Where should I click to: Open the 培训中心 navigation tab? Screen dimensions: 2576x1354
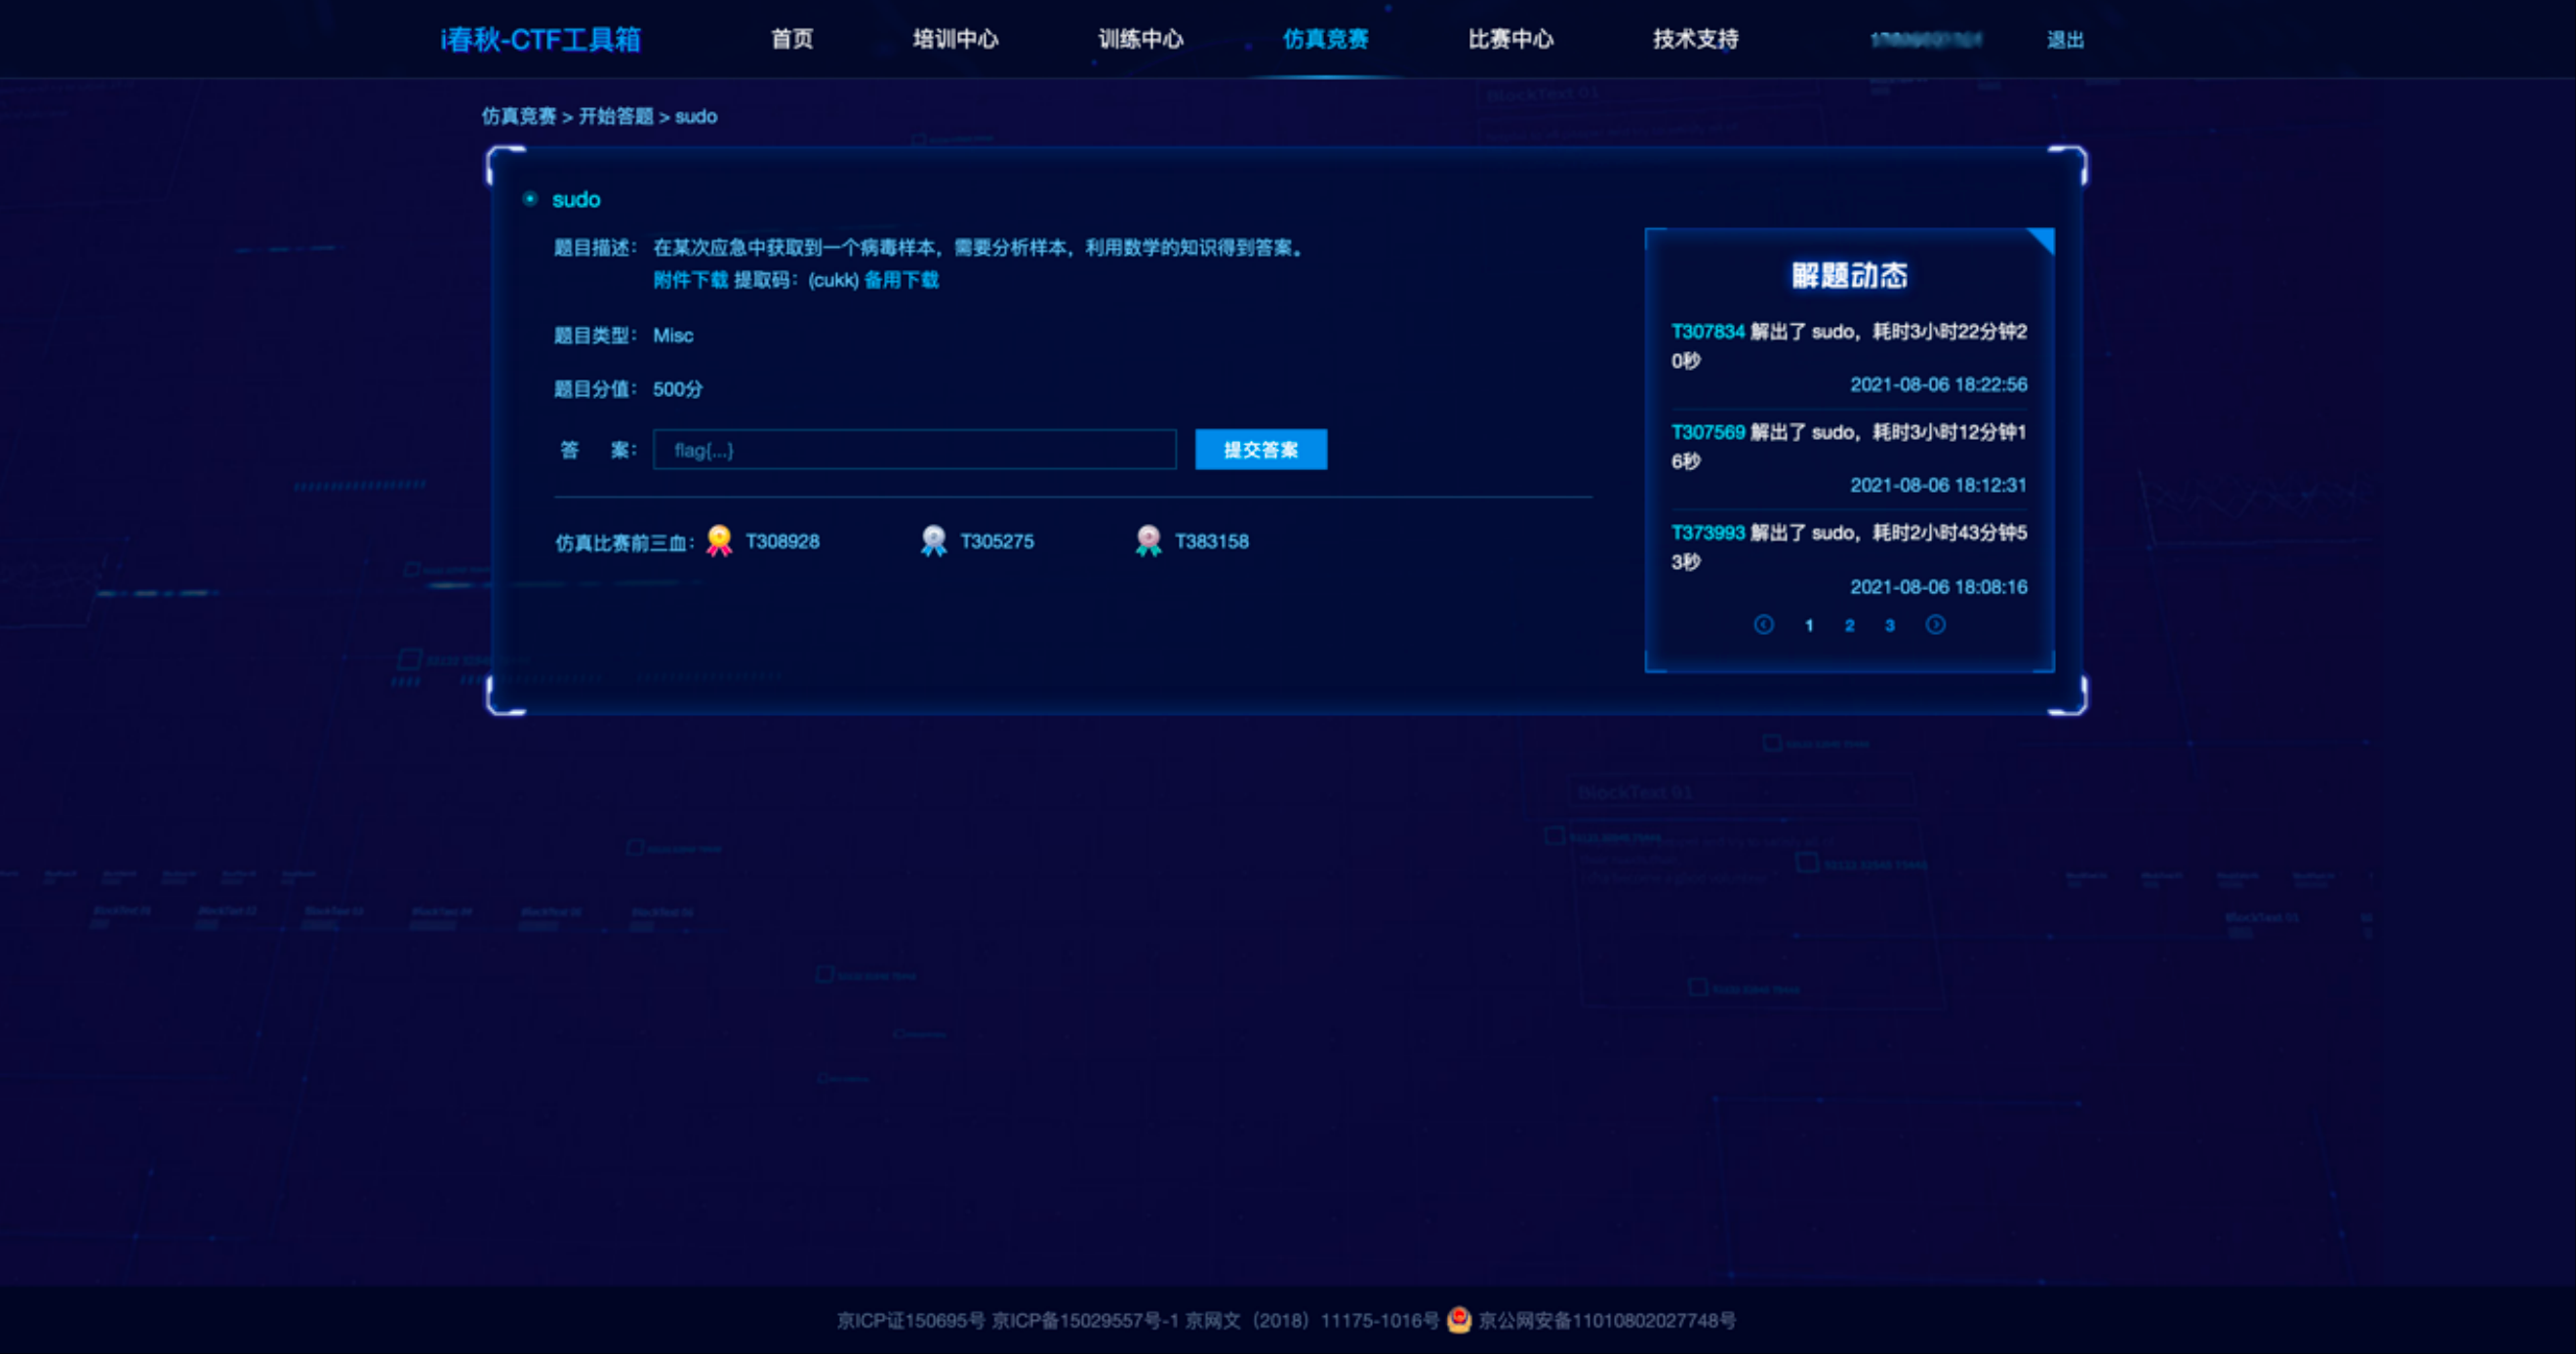point(955,39)
